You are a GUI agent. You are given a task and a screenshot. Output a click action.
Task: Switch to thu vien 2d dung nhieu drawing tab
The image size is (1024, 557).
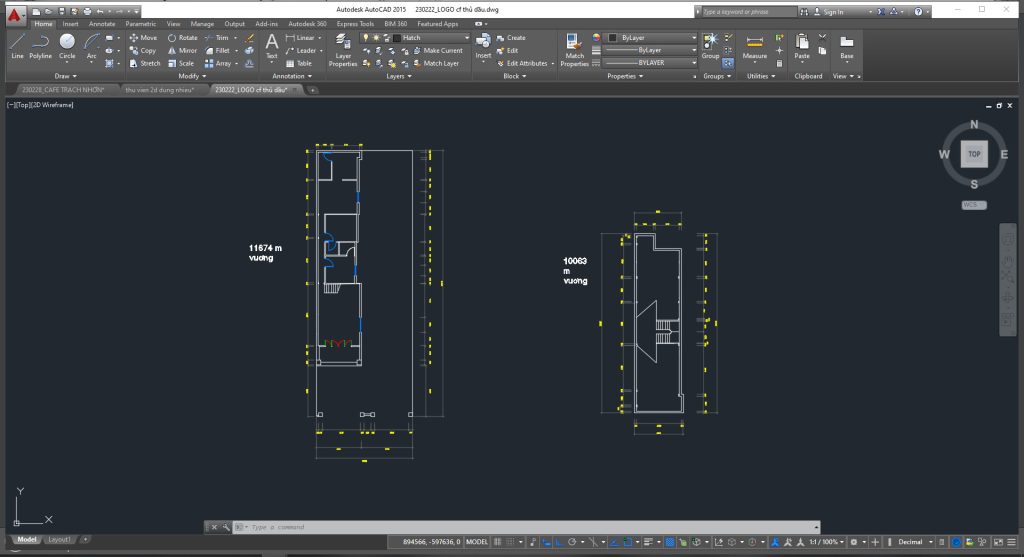pos(160,90)
